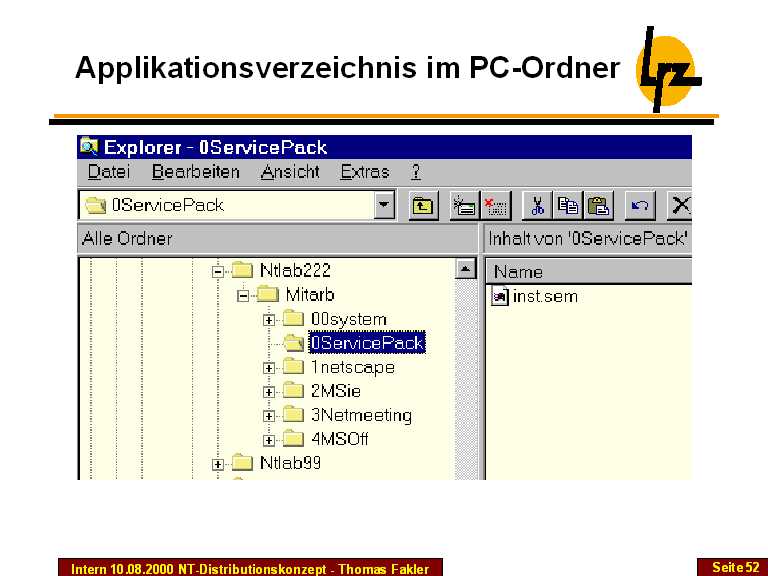Click the folder tree scroll-up arrow
Image resolution: width=768 pixels, height=576 pixels.
pos(465,269)
